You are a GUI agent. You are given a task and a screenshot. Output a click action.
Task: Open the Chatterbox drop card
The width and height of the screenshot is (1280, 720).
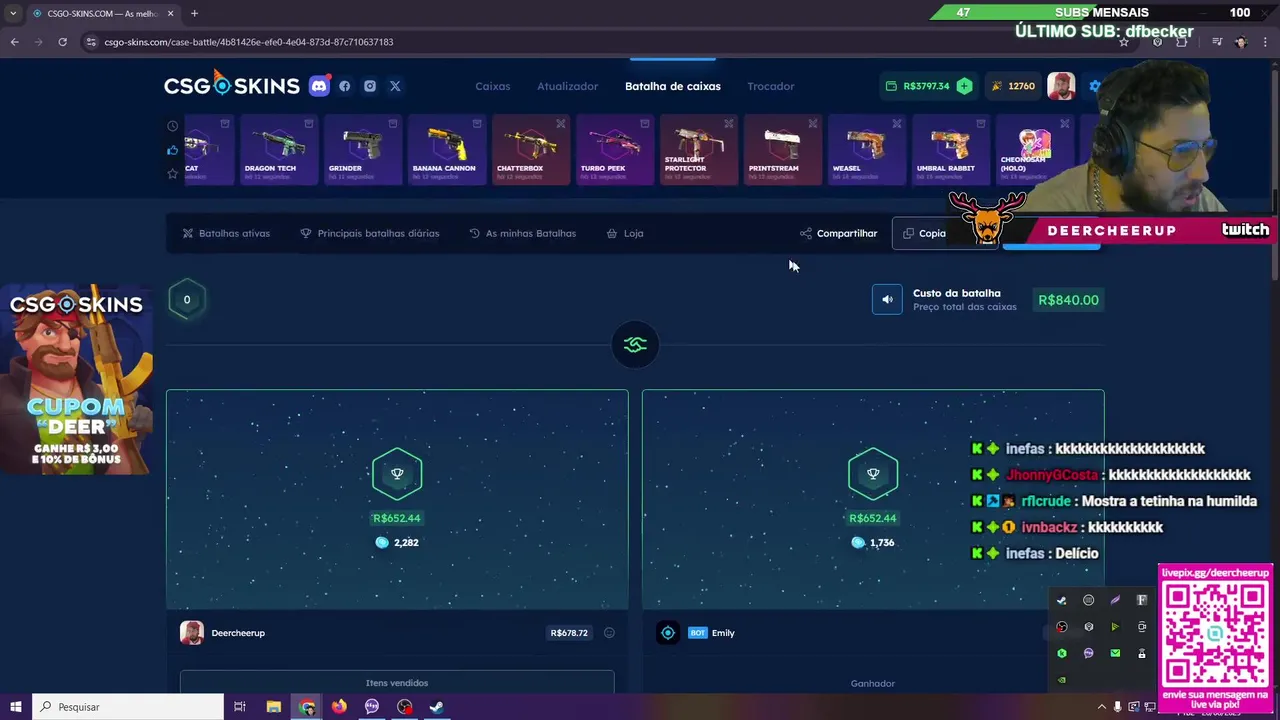click(x=531, y=150)
